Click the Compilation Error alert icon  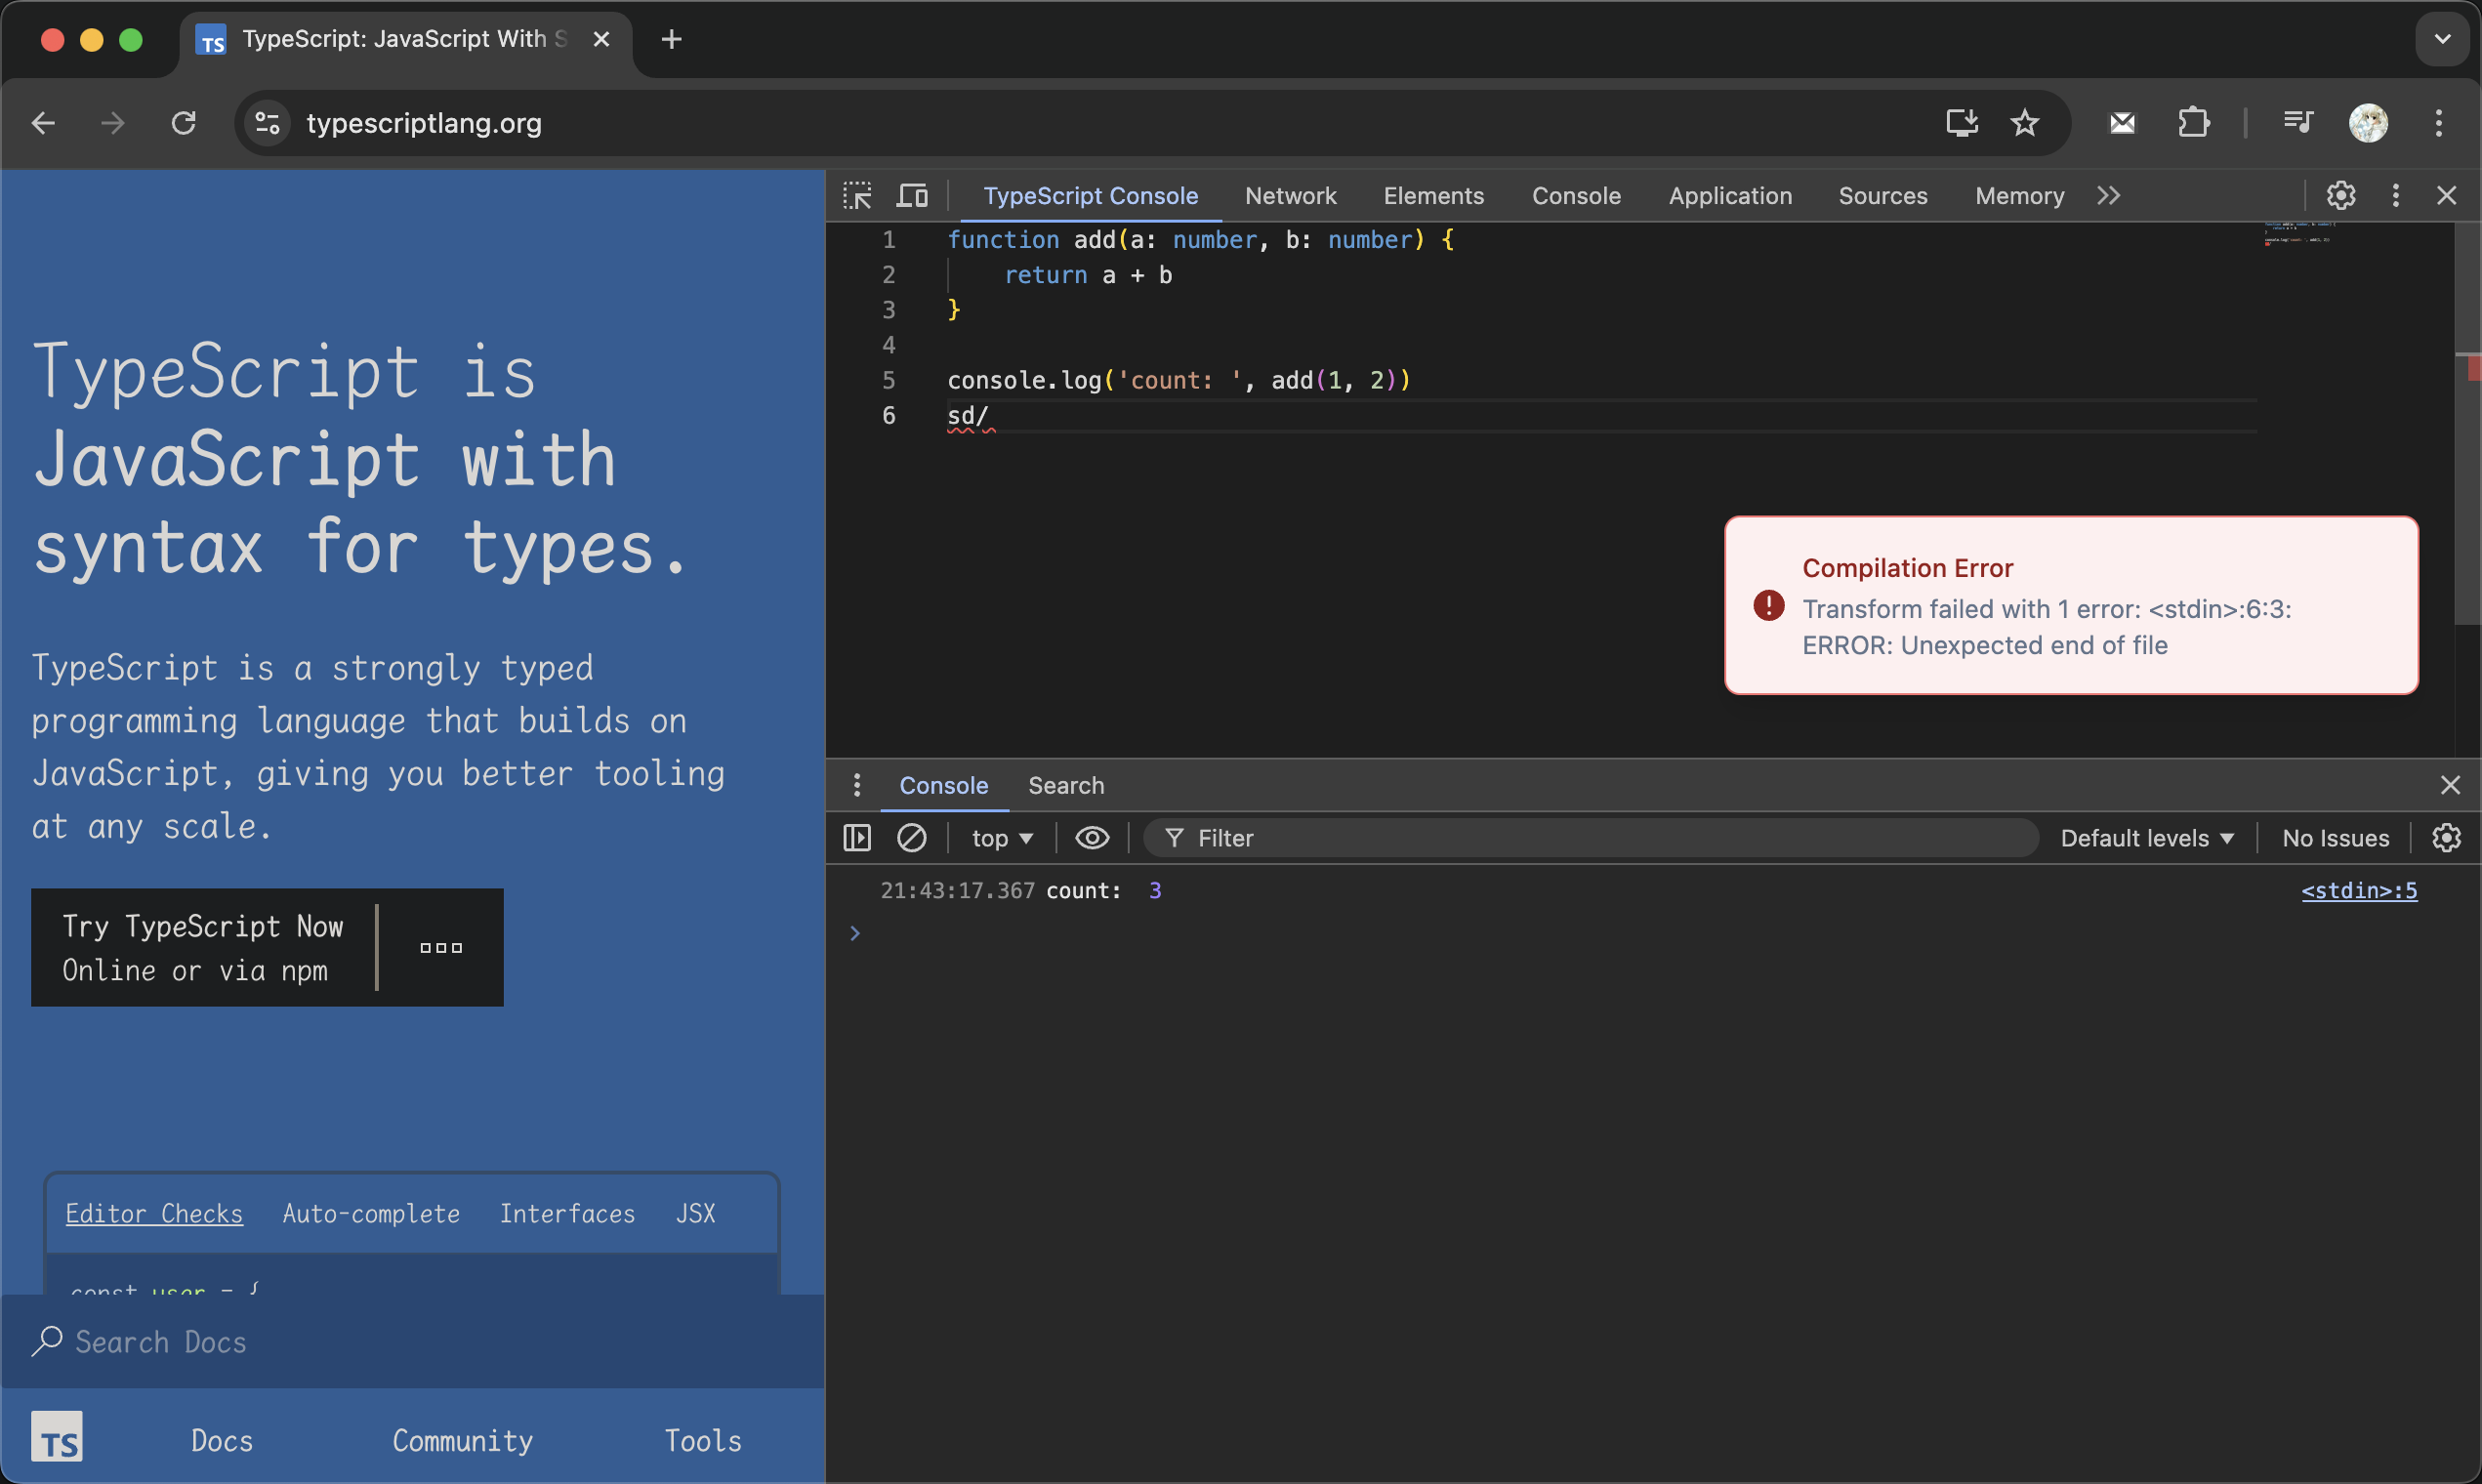point(1768,605)
